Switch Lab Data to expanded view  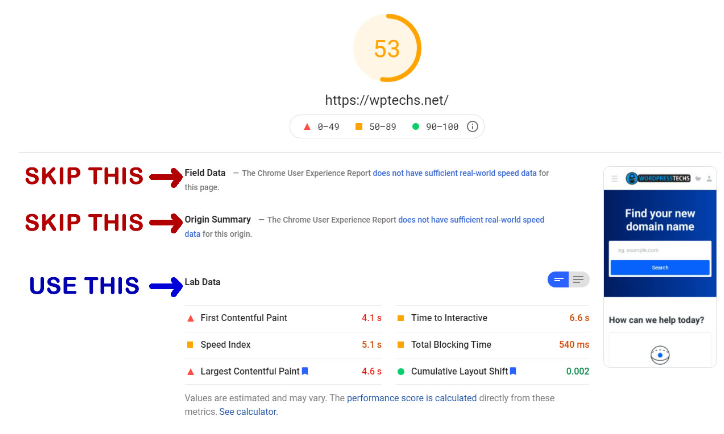[579, 279]
